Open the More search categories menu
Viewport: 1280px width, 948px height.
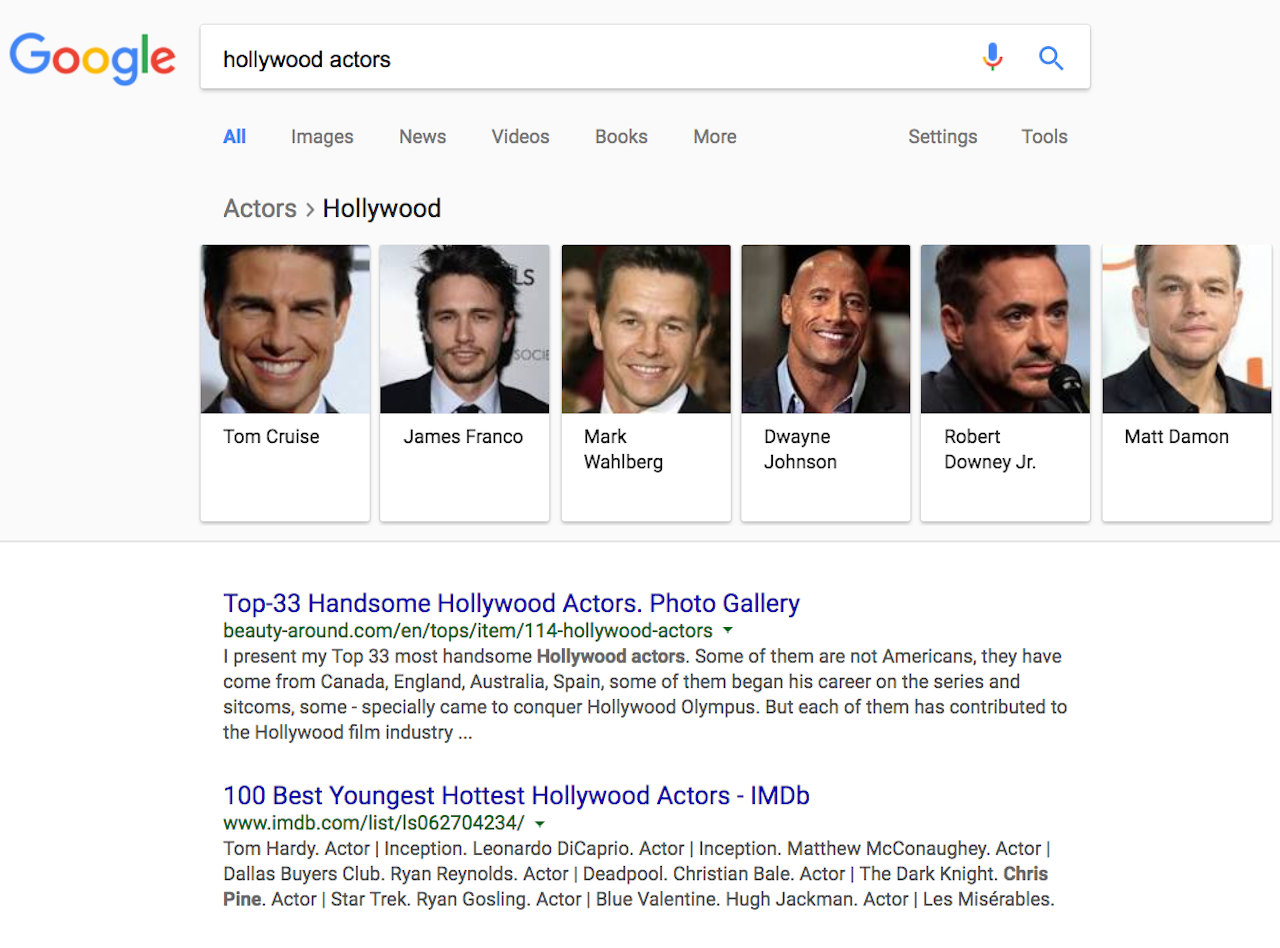click(714, 136)
